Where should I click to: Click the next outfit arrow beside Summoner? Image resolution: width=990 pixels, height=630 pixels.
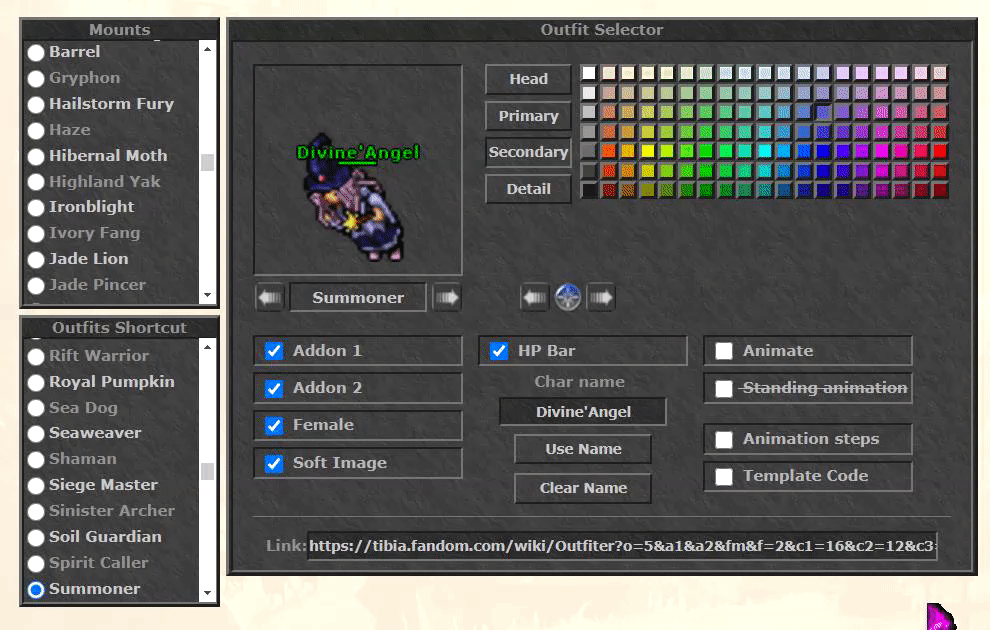(x=446, y=297)
